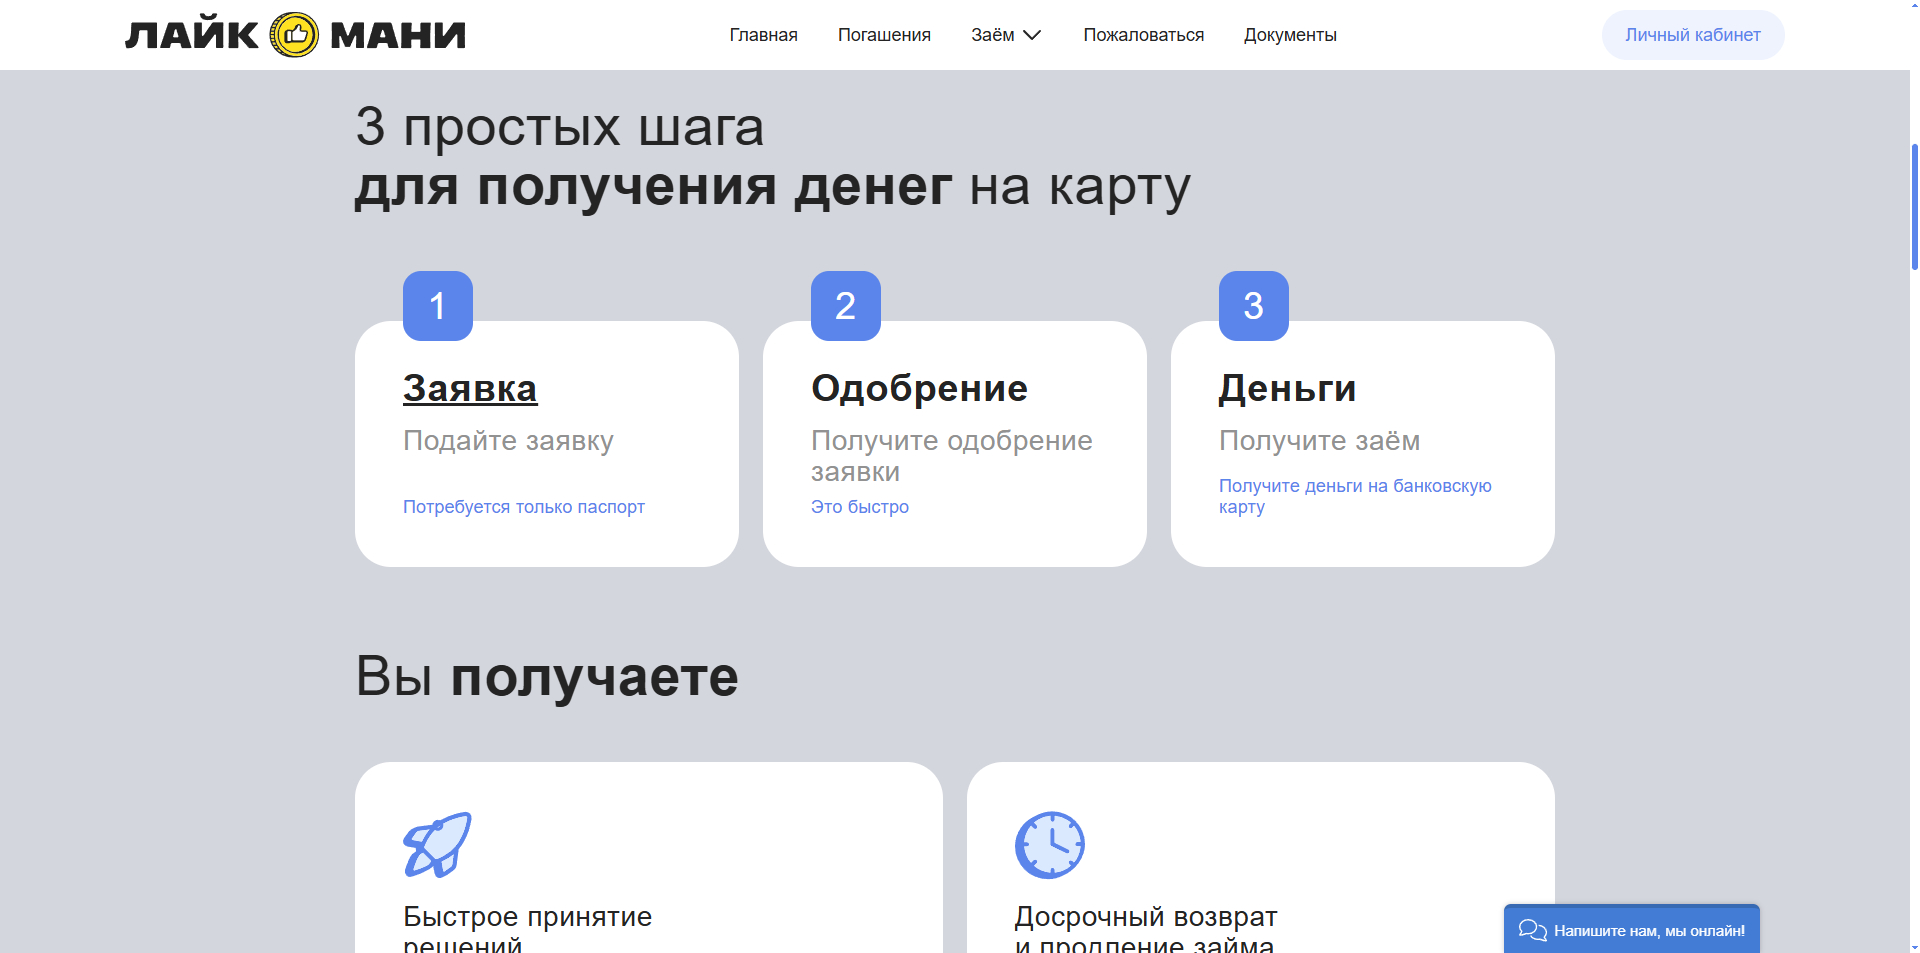
Task: Click the numbered badge '1' above Заявка card
Action: pyautogui.click(x=437, y=305)
